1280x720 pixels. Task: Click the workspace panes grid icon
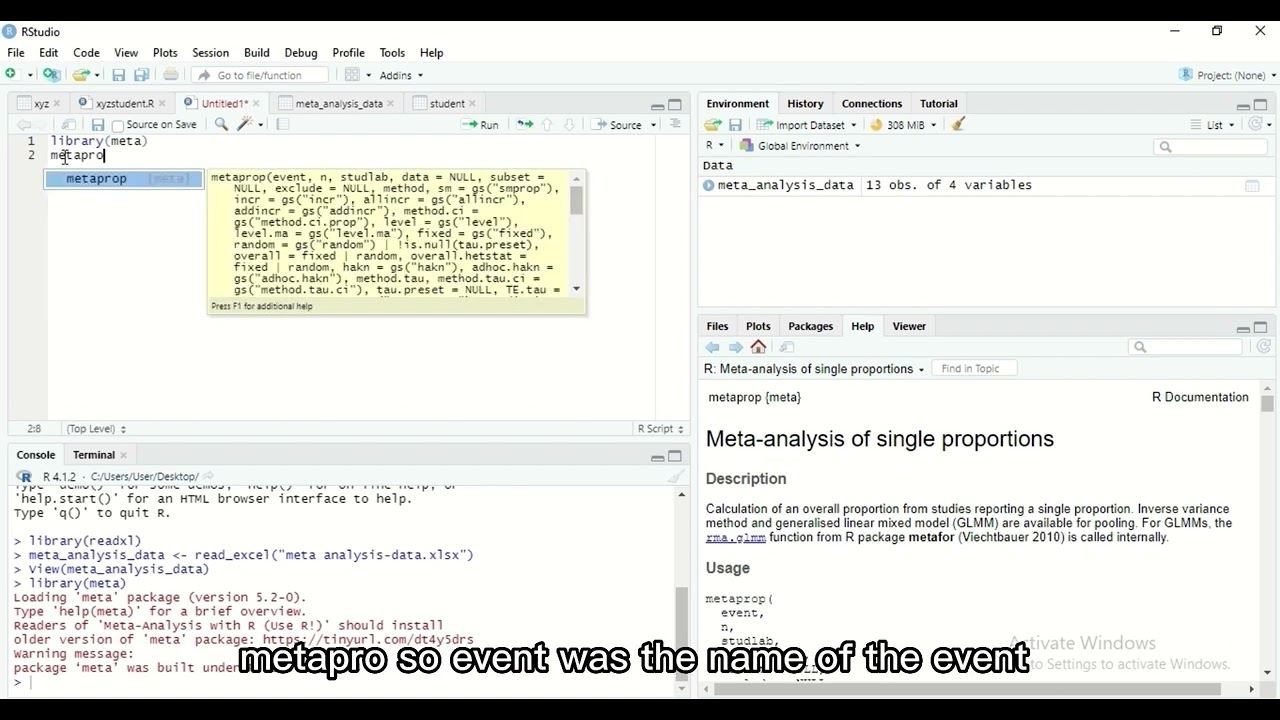tap(352, 75)
